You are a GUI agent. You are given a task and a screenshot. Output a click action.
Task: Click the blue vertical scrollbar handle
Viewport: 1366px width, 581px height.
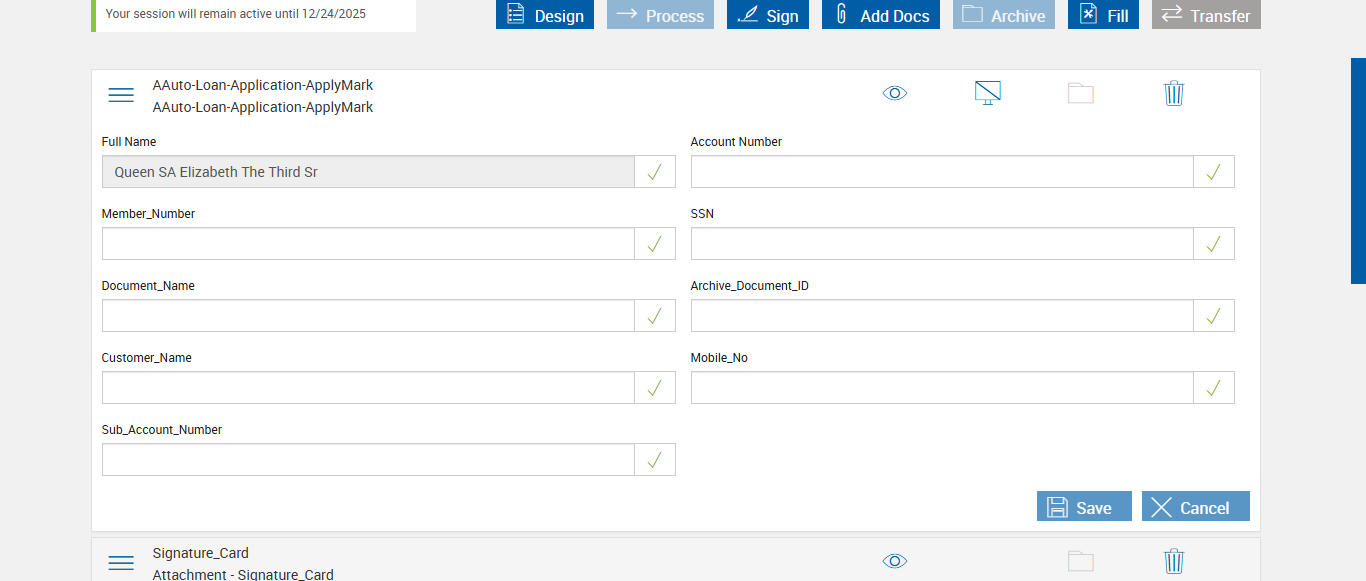pos(1358,170)
